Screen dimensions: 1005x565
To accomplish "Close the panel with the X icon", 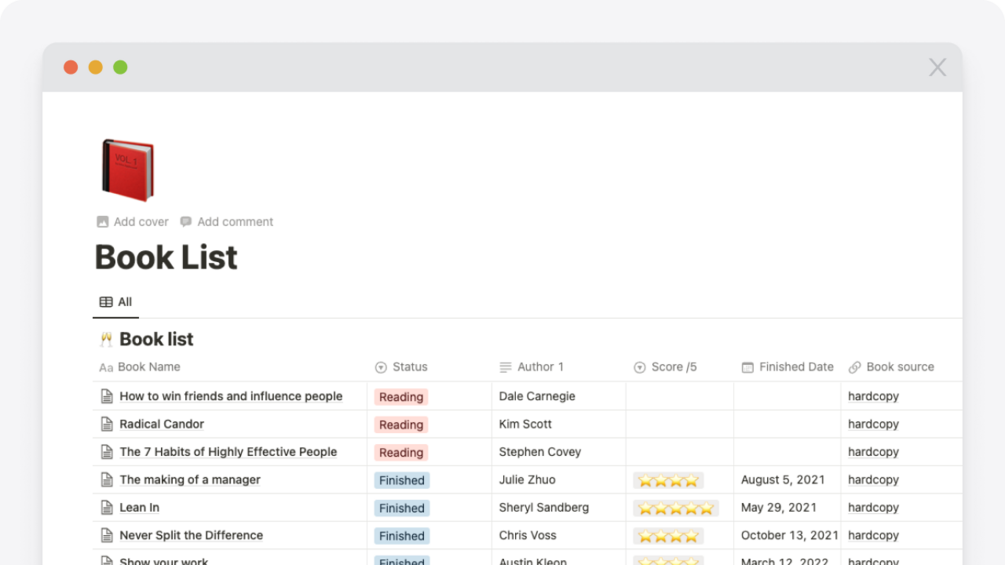I will [937, 67].
